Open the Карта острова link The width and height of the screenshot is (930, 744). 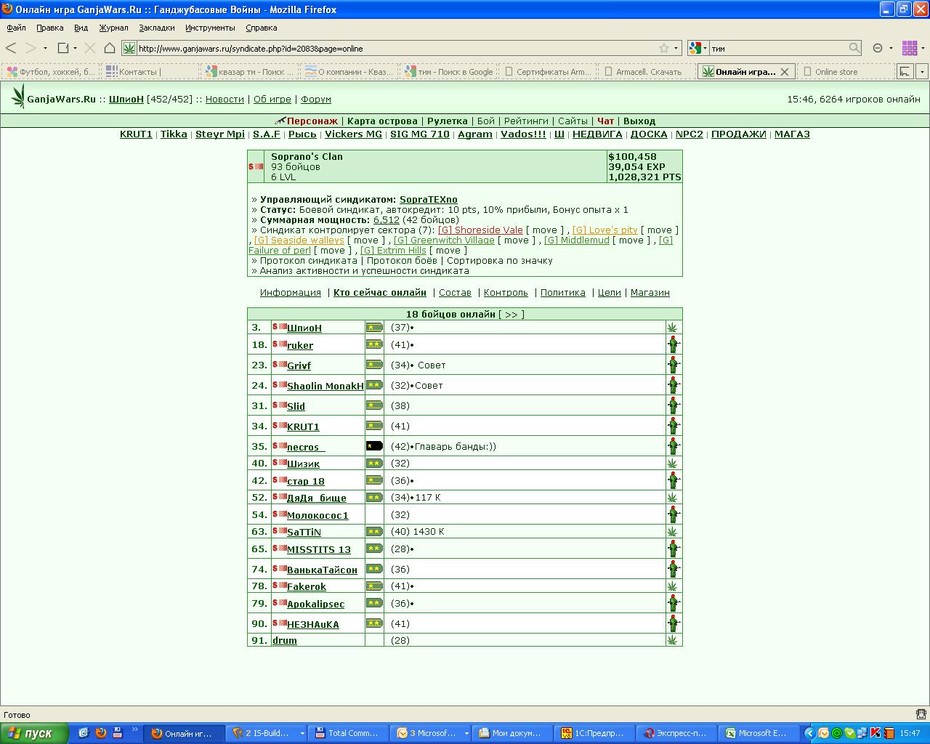pos(383,121)
